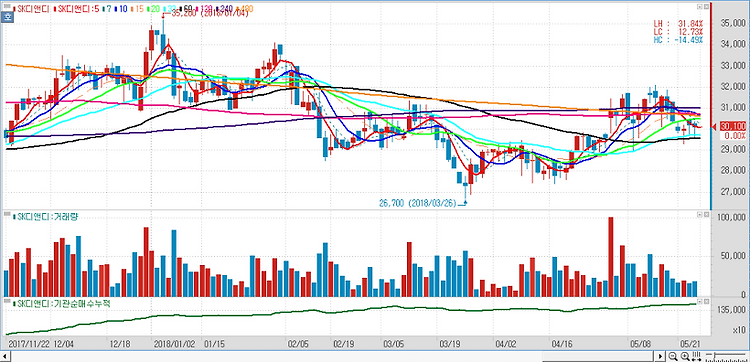
Task: Click the zoom in magnifier icon
Action: coord(685,356)
